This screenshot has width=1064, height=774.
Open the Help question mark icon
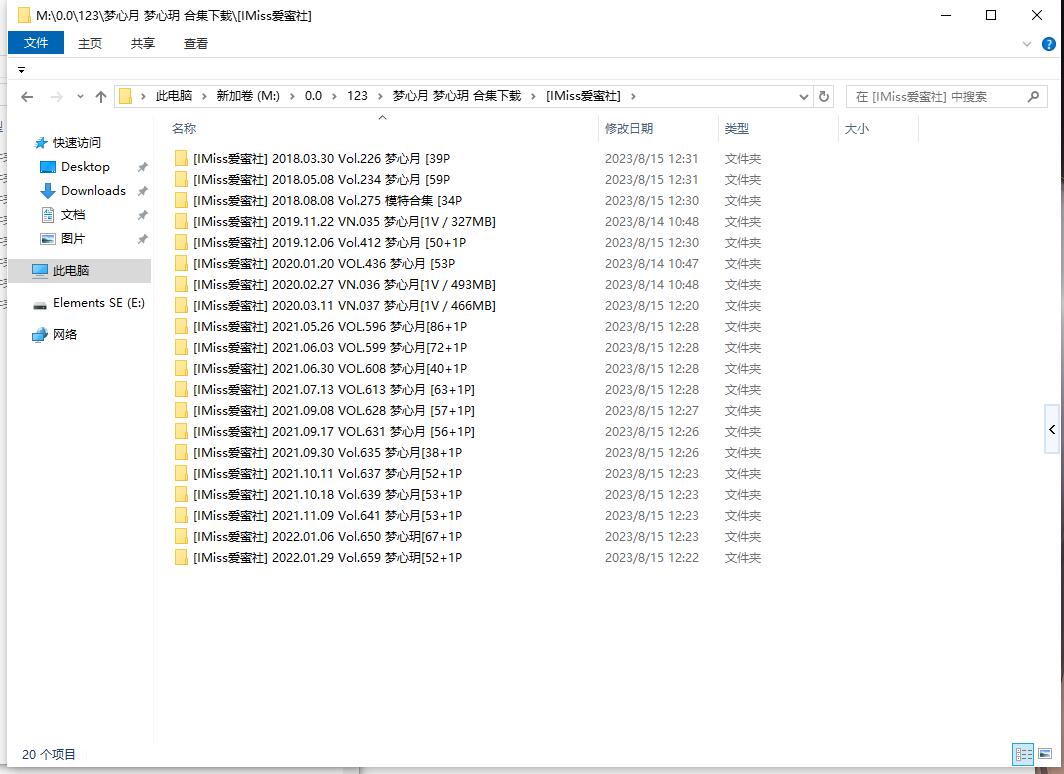click(x=1048, y=44)
